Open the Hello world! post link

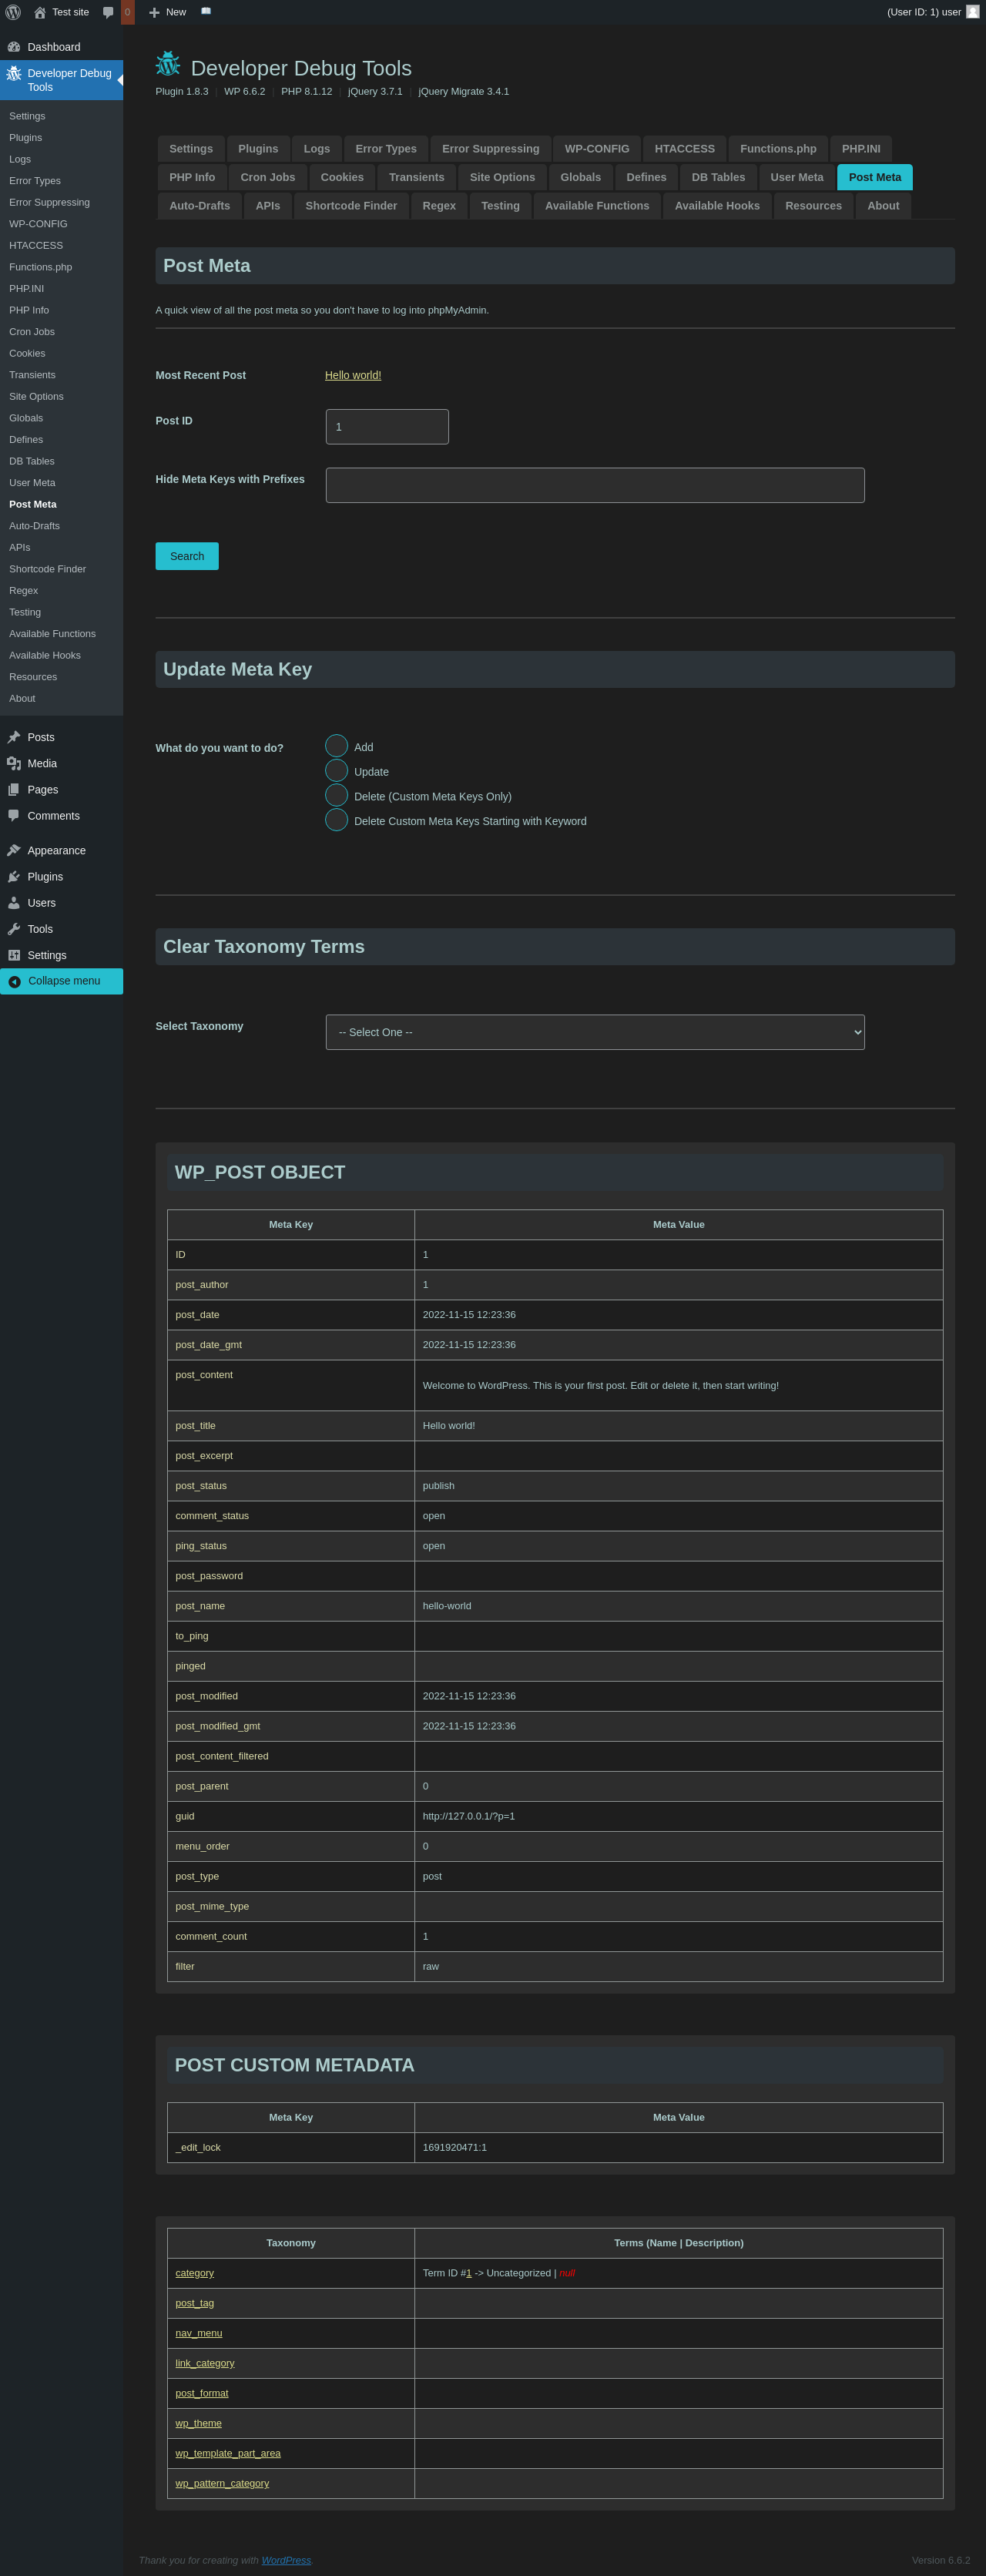[353, 375]
